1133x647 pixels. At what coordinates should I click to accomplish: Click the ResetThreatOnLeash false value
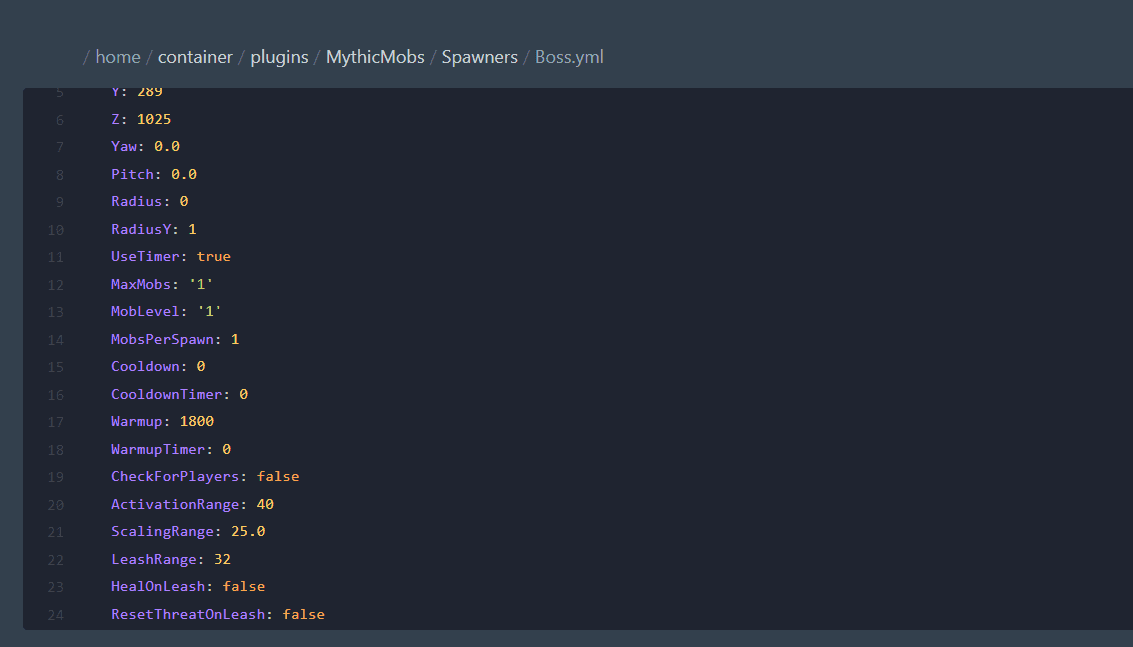pyautogui.click(x=304, y=614)
